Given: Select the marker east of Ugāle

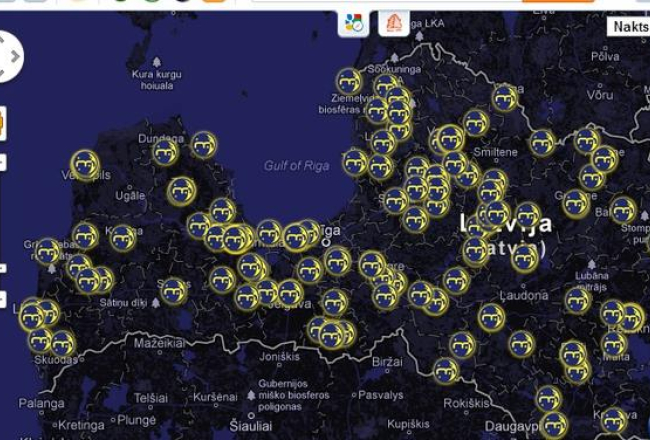Looking at the screenshot, I should pos(182,192).
